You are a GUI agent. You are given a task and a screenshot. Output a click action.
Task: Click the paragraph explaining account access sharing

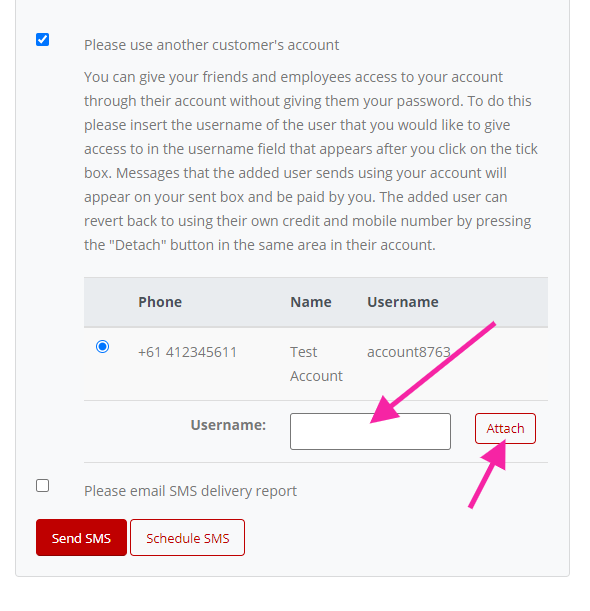[311, 161]
